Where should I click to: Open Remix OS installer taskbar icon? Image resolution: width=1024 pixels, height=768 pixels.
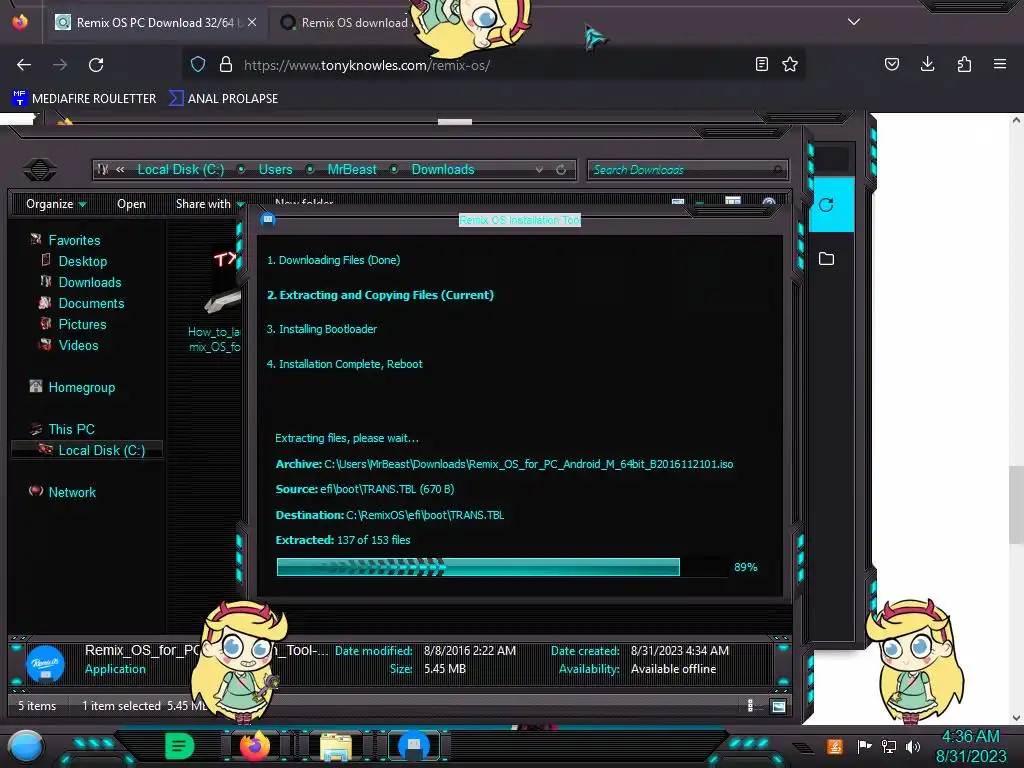tap(414, 746)
